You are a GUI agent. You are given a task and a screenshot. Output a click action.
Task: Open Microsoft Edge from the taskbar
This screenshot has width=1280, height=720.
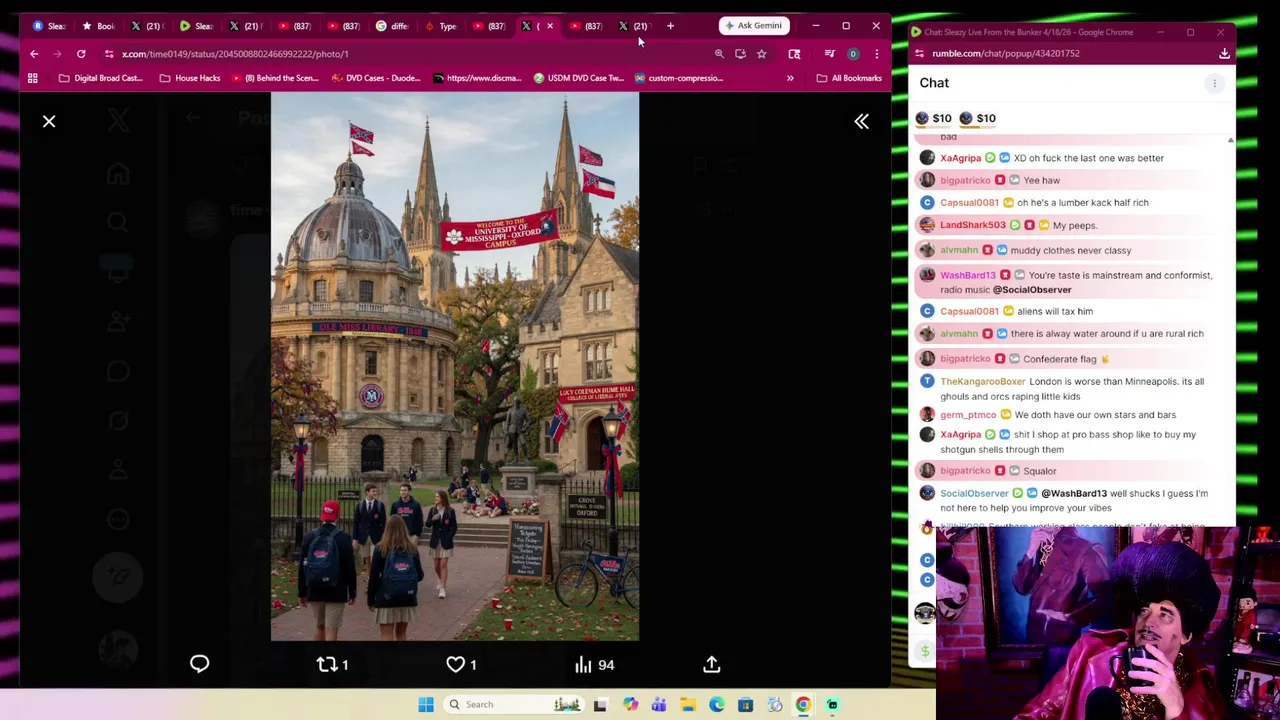[717, 704]
